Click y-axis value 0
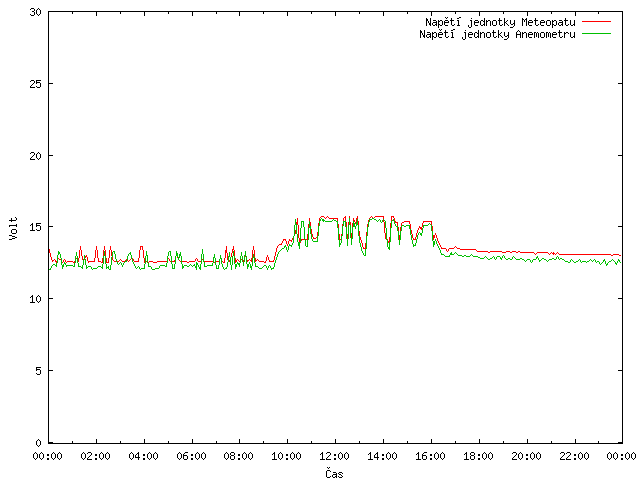The width and height of the screenshot is (640, 480). coord(38,442)
